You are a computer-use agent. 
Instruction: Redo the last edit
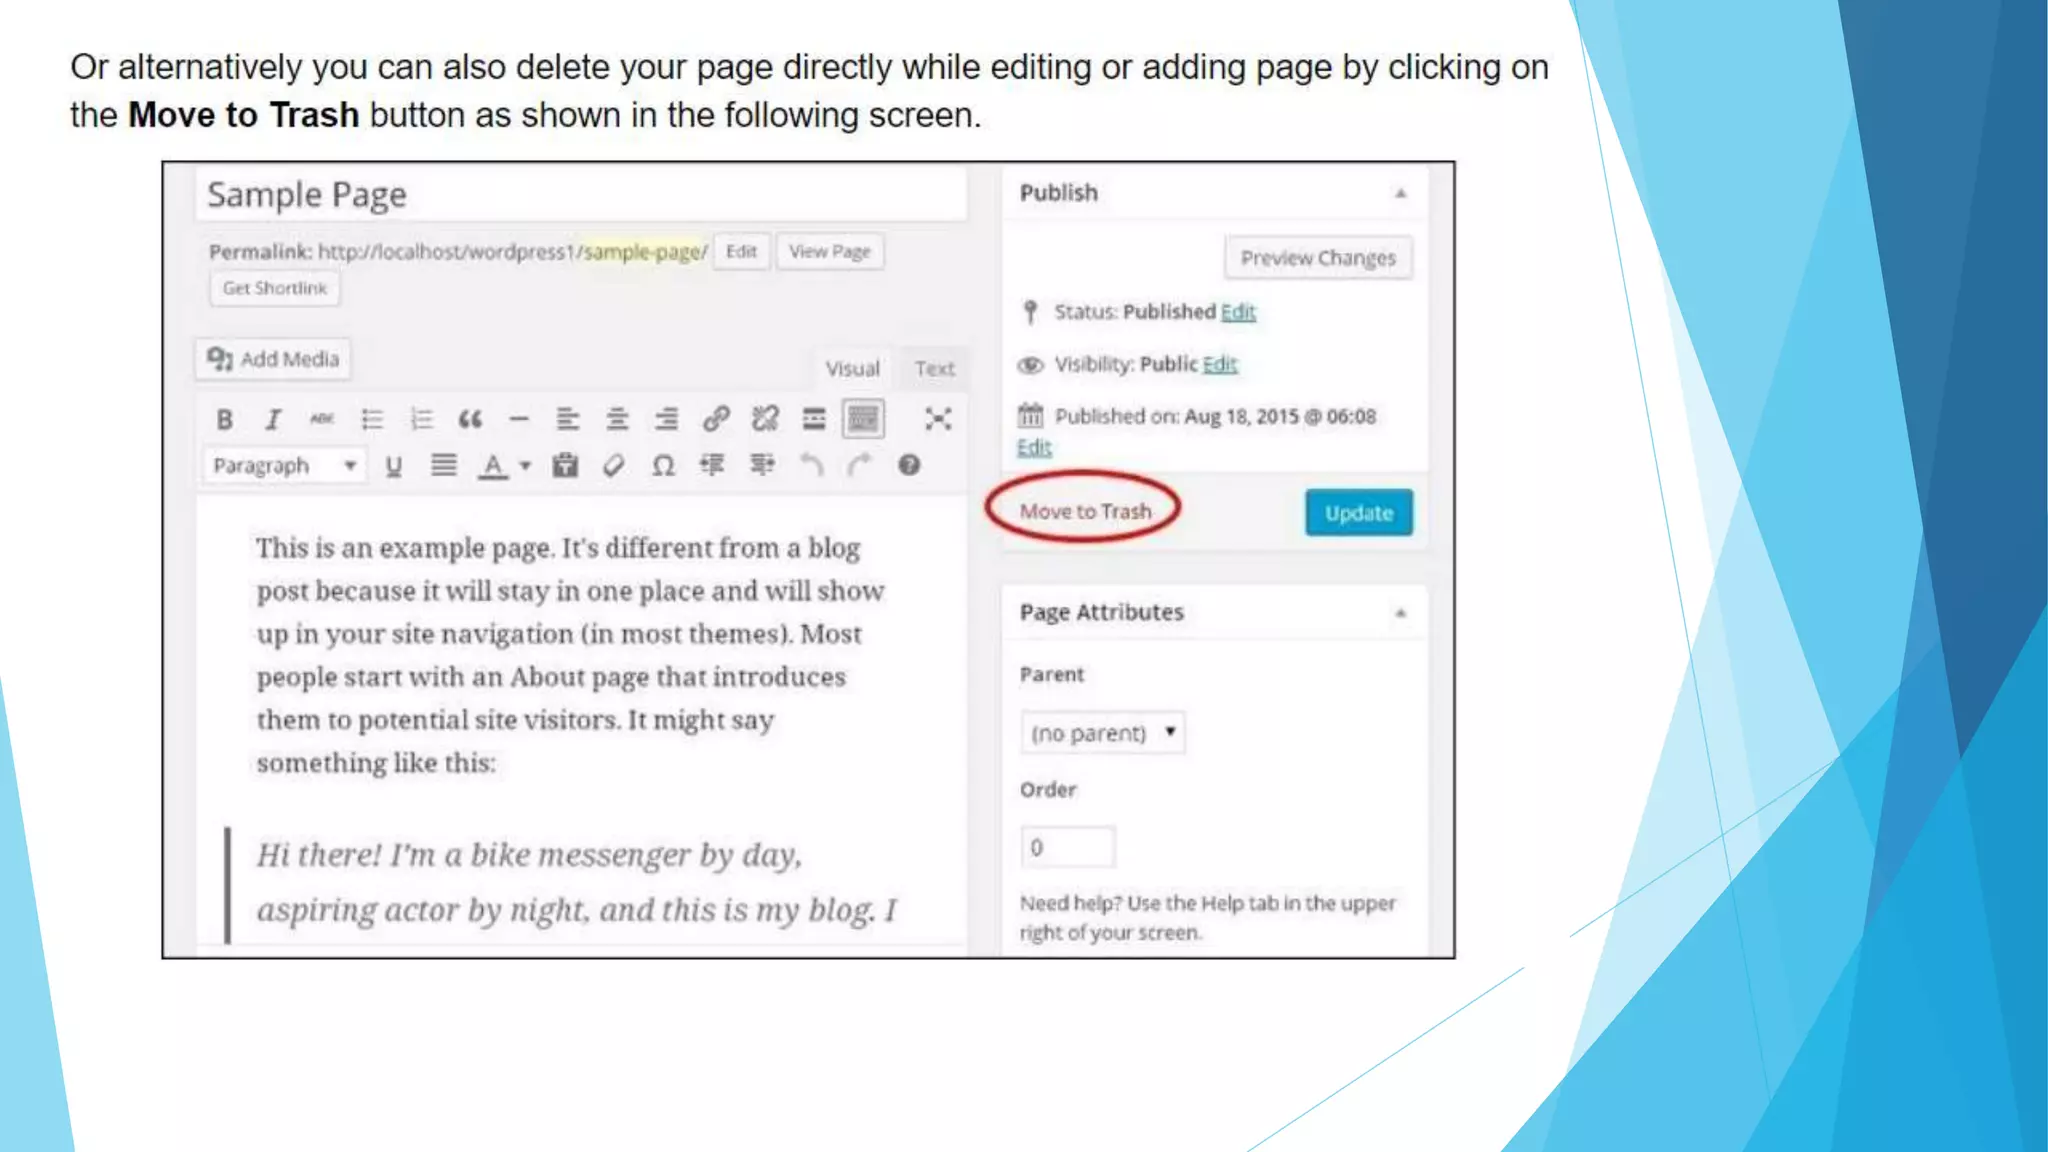point(860,465)
